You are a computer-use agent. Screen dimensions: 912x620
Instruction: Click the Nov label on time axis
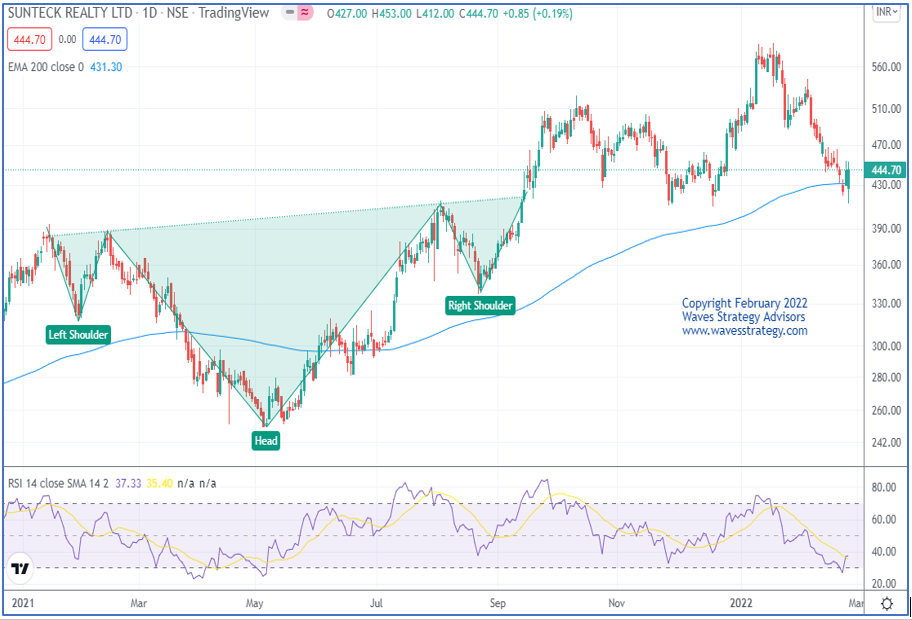617,603
